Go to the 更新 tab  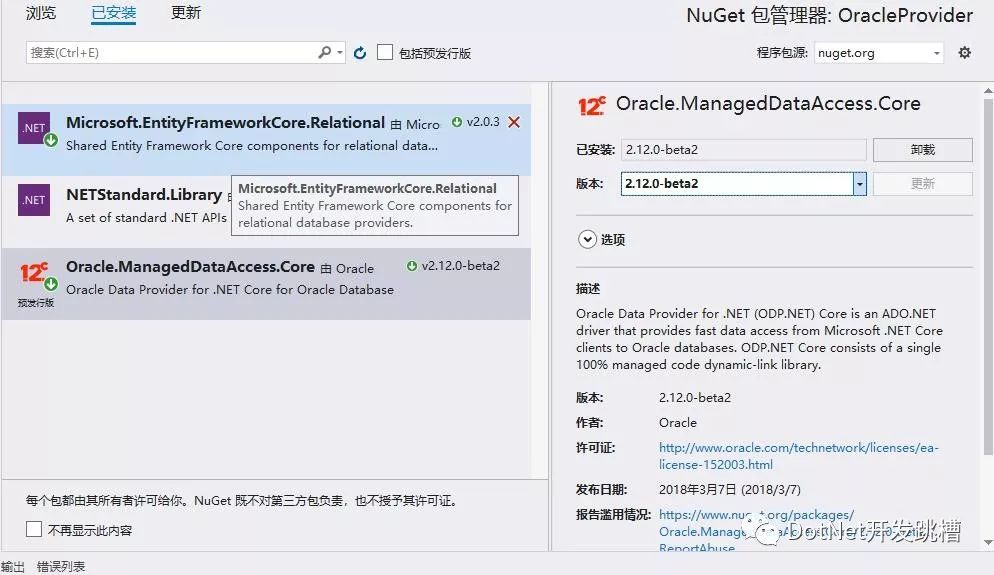(186, 13)
